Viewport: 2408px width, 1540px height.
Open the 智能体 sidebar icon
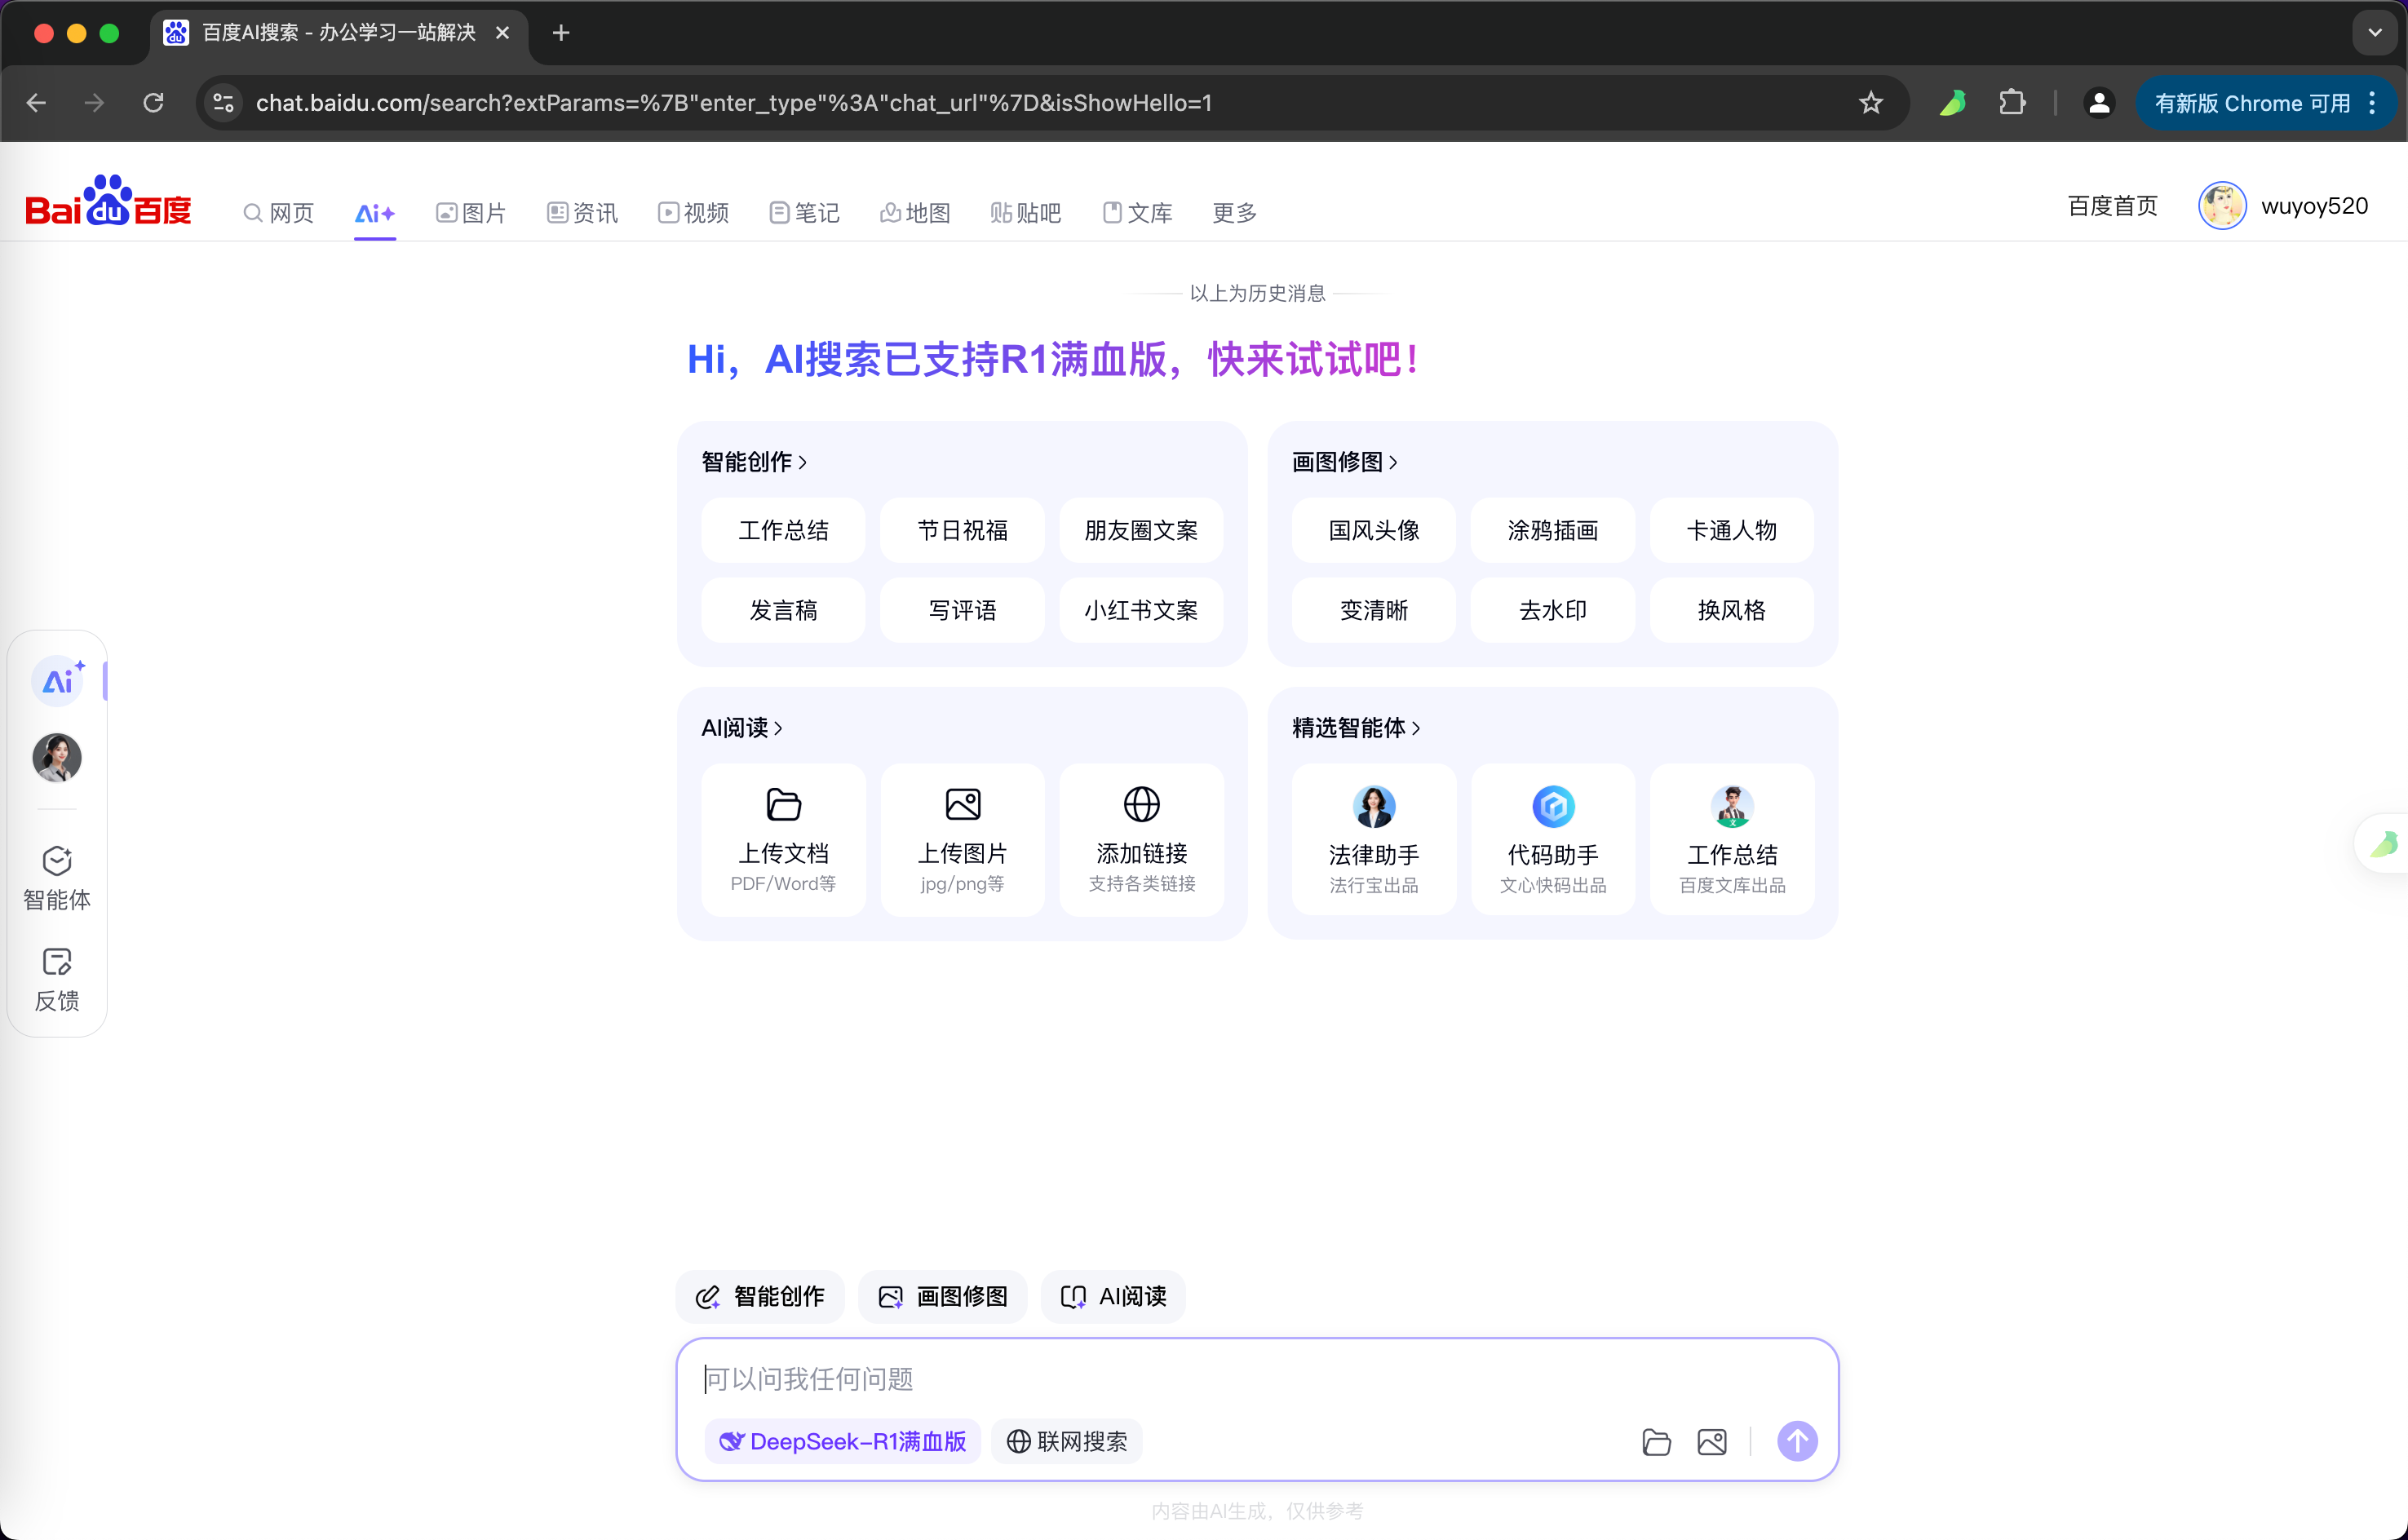pos(57,878)
